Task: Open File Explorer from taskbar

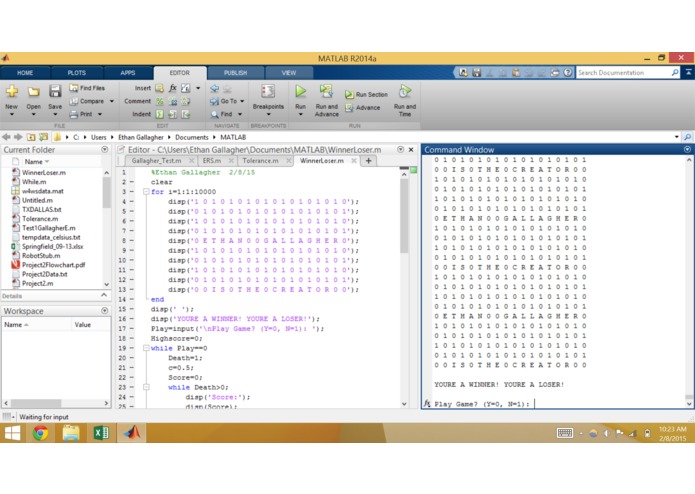Action: (71, 433)
